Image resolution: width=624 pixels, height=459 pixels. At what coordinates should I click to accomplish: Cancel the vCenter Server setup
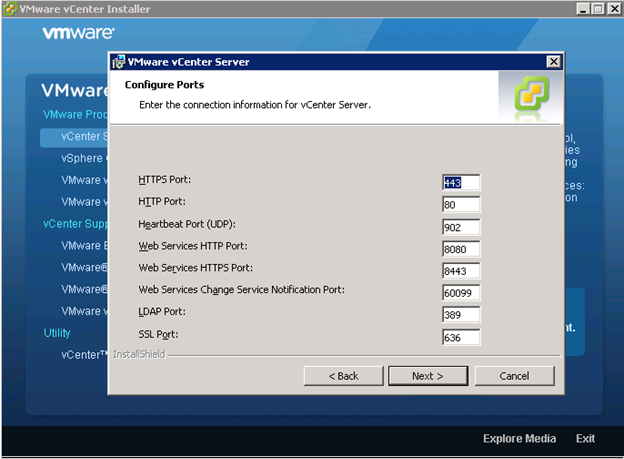click(x=514, y=376)
